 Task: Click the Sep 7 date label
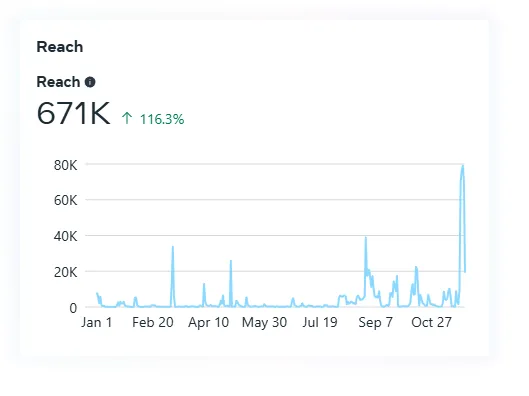click(375, 322)
